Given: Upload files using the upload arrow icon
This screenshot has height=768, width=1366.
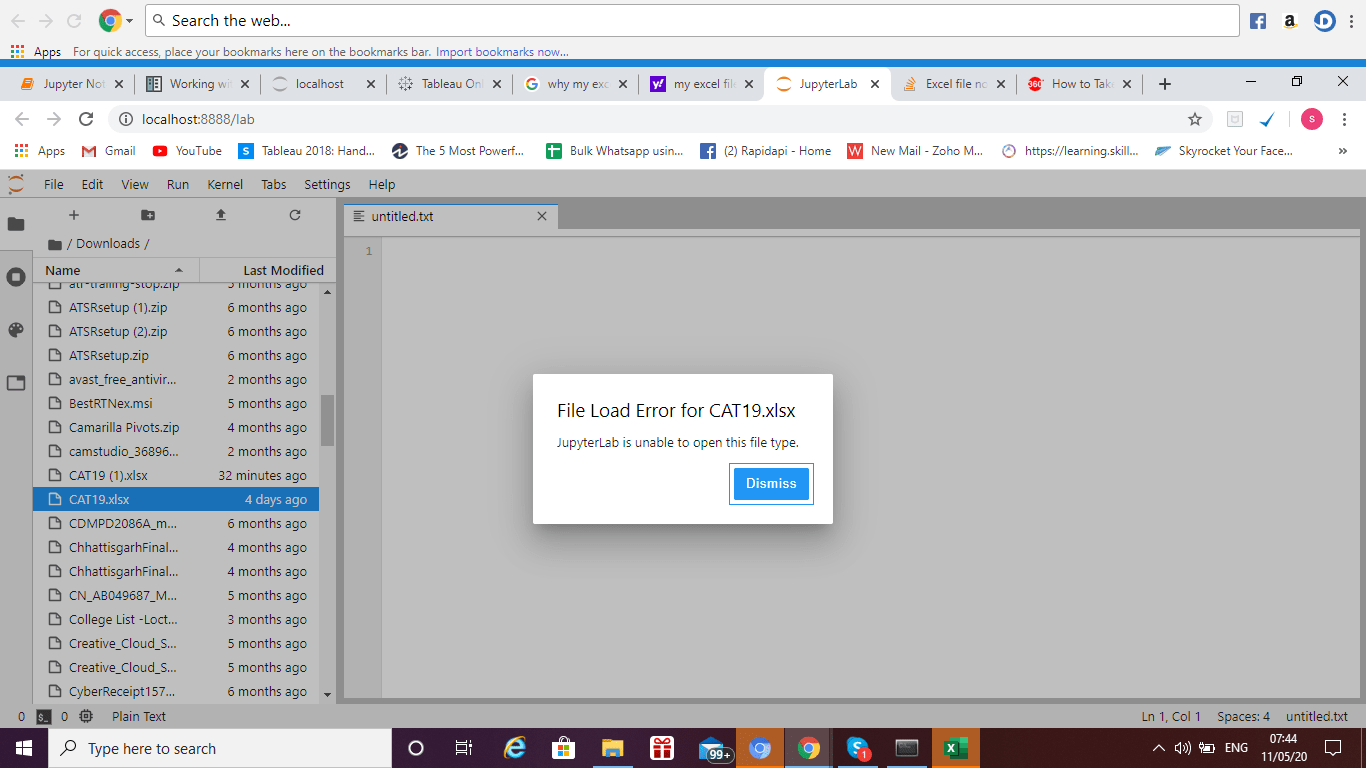Looking at the screenshot, I should [221, 214].
